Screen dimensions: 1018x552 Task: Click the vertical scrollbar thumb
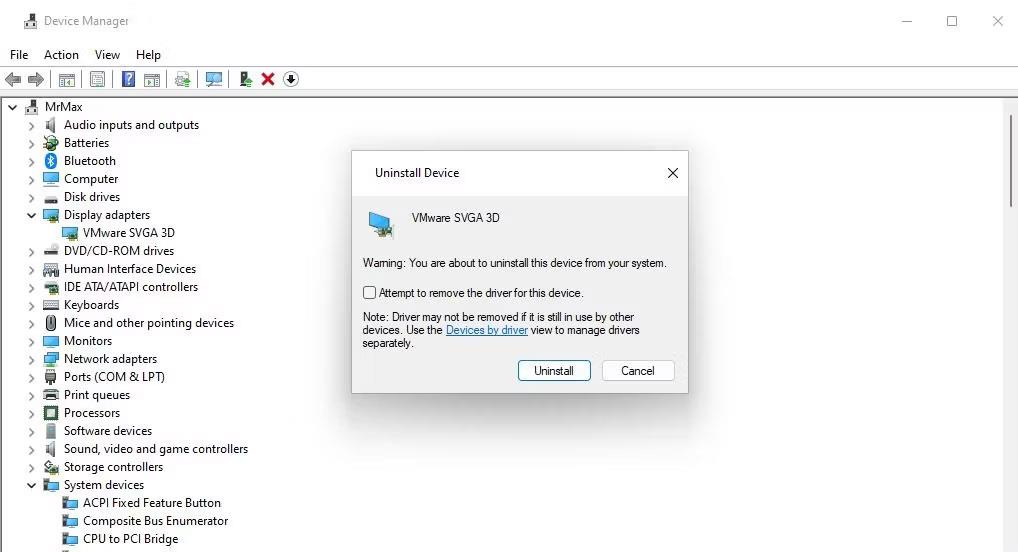tap(1011, 161)
